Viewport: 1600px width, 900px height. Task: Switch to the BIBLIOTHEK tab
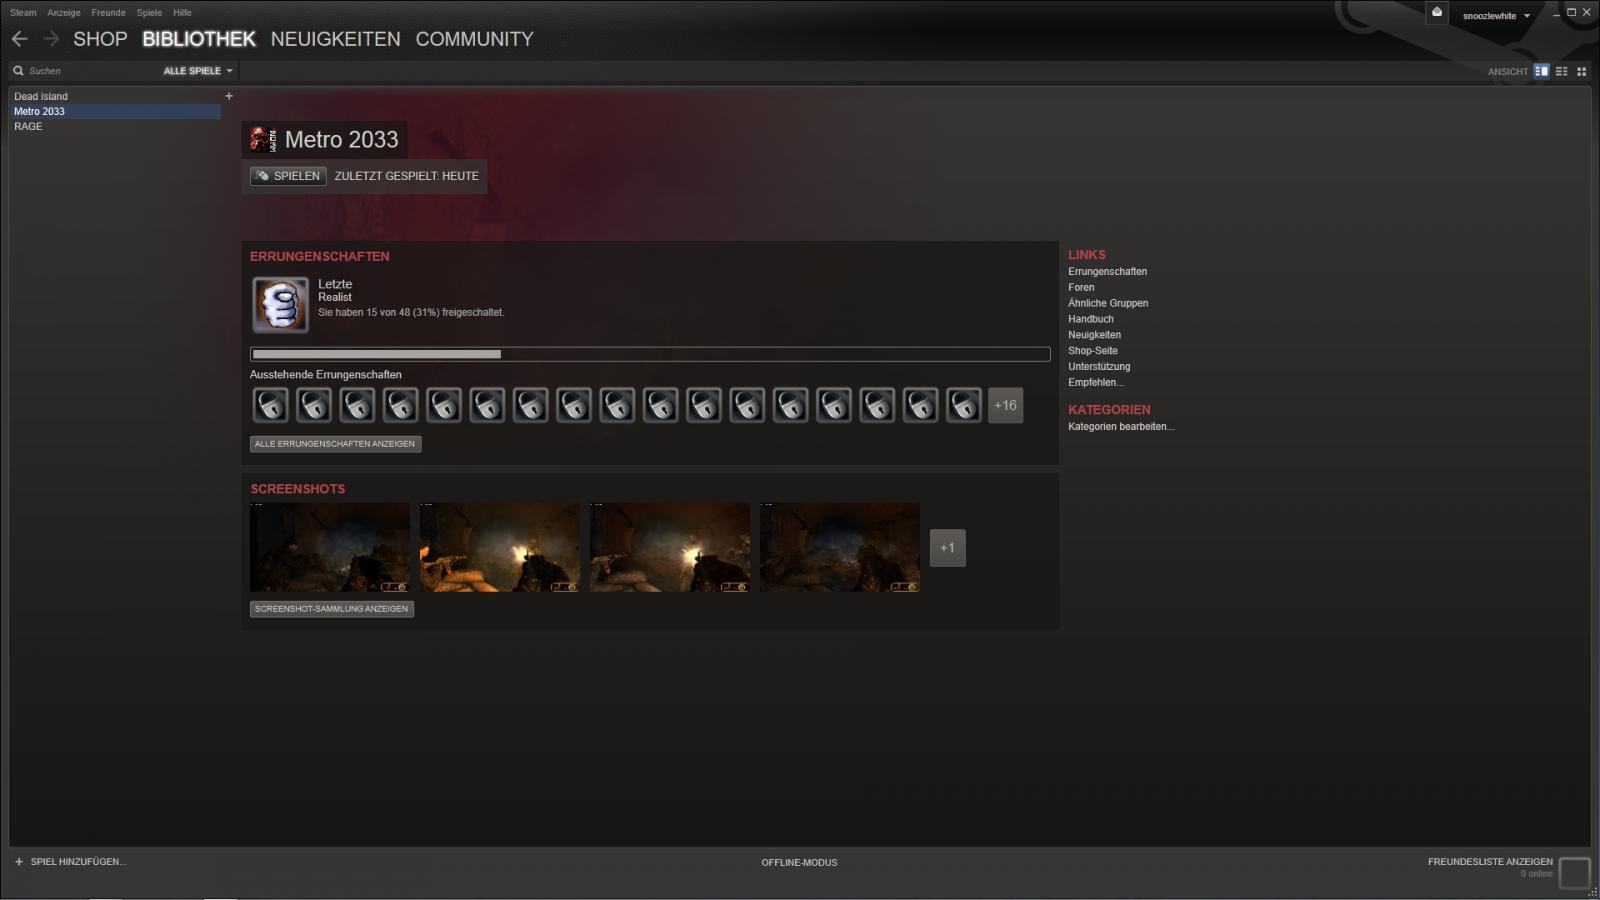[x=199, y=39]
